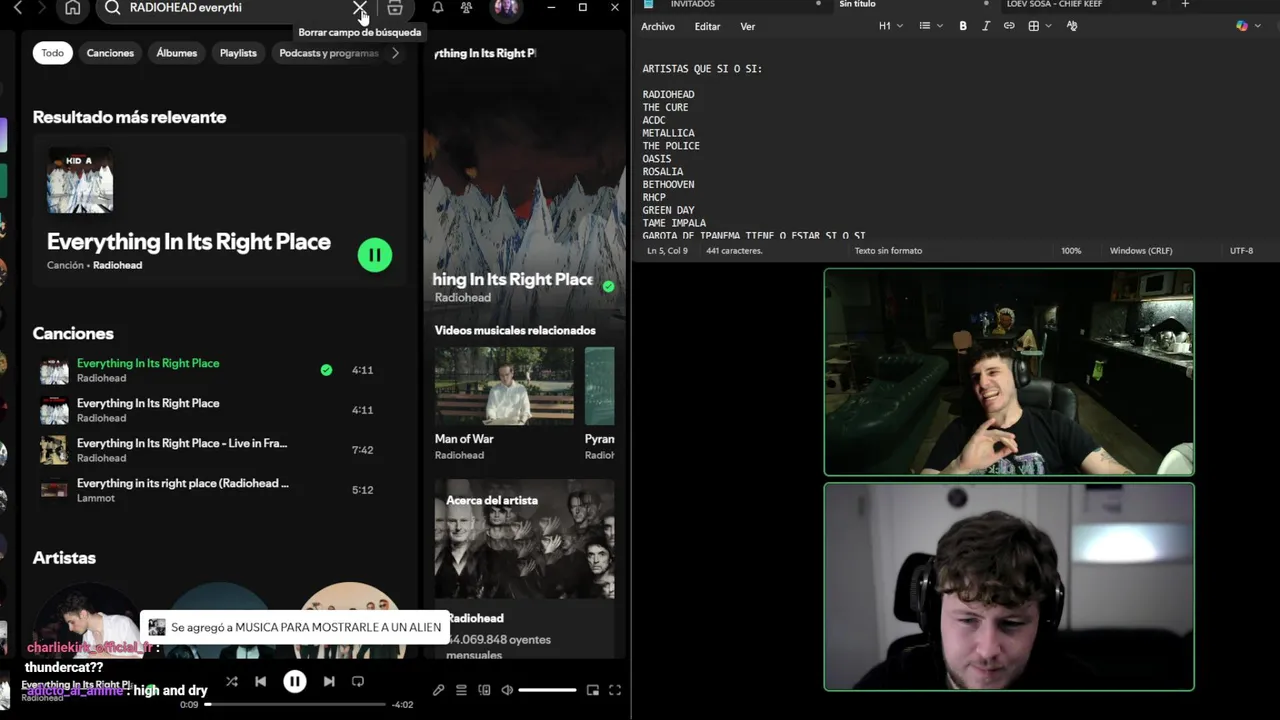Click UTF-8 encoding in Notepad status bar
1280x720 pixels.
(x=1241, y=251)
